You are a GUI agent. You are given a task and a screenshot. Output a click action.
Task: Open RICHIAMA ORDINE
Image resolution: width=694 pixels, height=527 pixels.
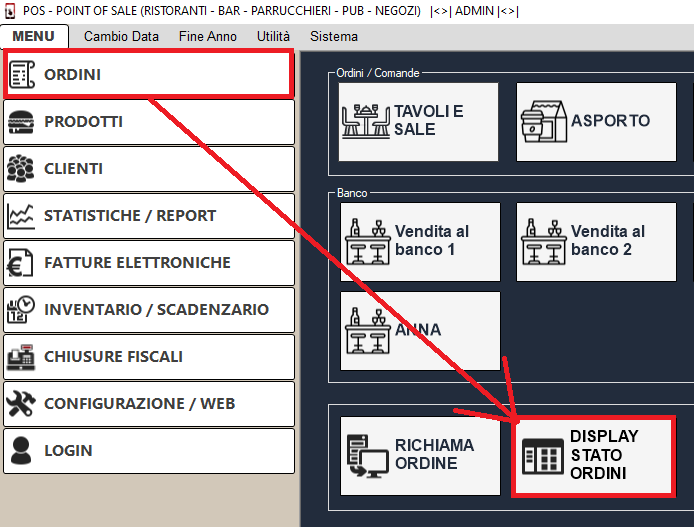coord(420,455)
